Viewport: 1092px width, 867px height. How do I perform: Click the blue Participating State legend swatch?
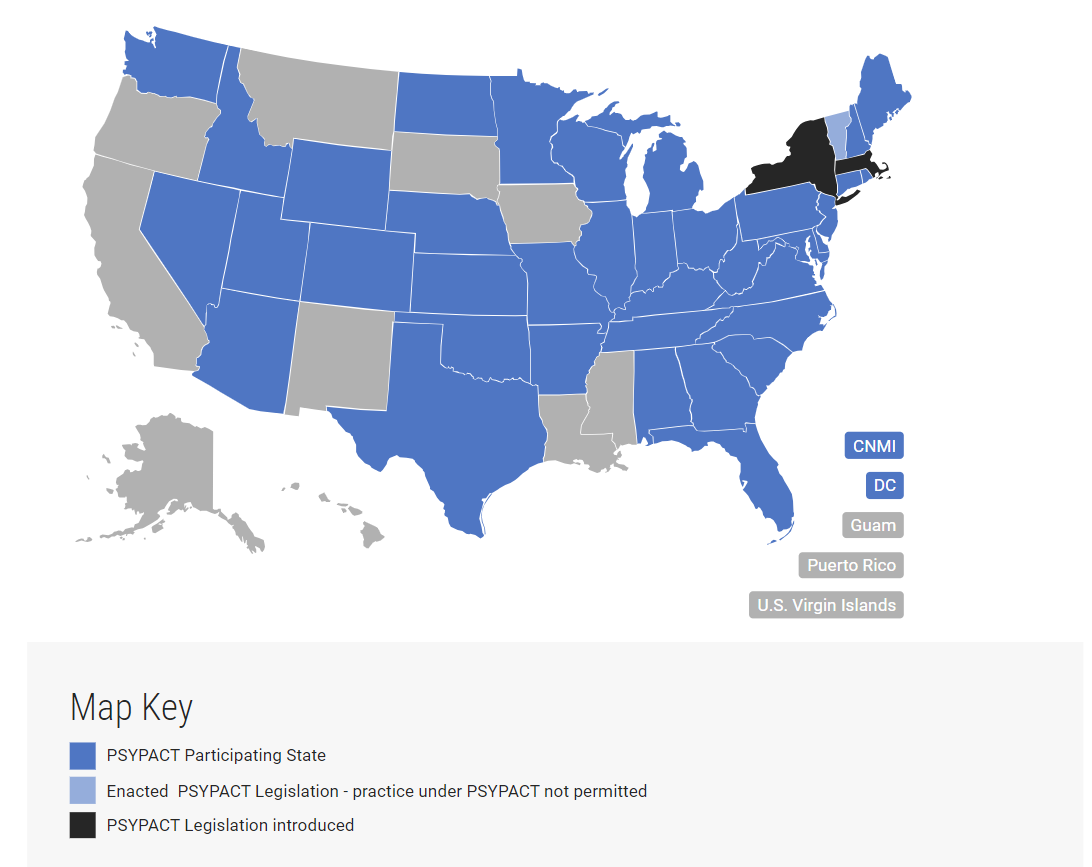(x=82, y=756)
